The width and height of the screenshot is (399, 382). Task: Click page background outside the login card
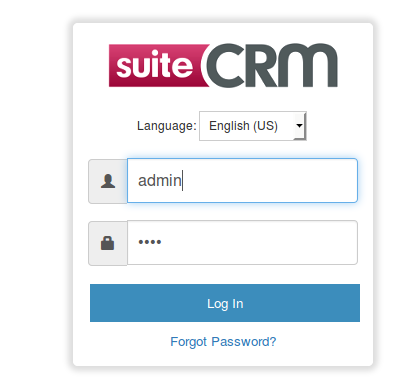coord(33,190)
